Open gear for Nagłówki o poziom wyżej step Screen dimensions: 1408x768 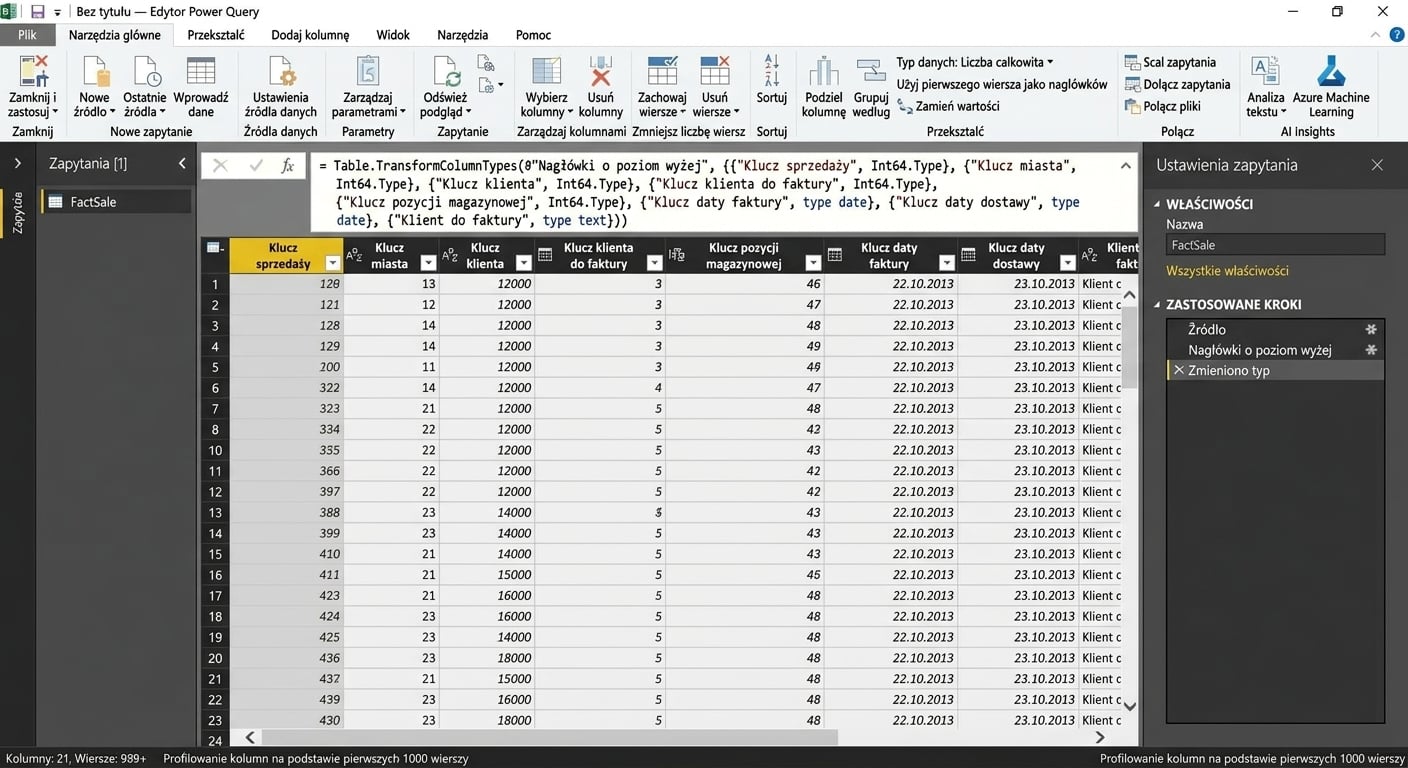(1371, 350)
